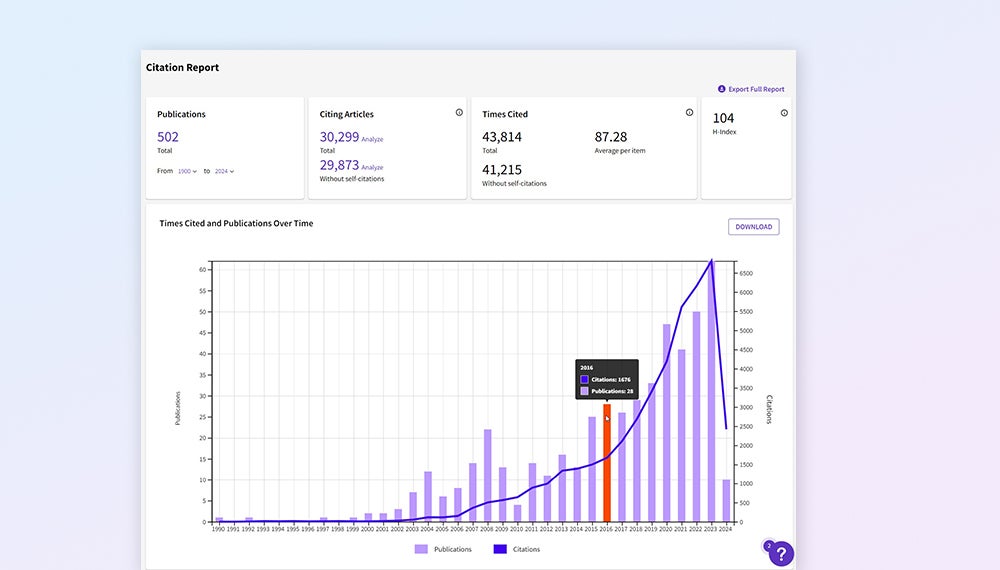Click the 2020 publications bar
Screen dimensions: 1000x570
click(x=666, y=423)
